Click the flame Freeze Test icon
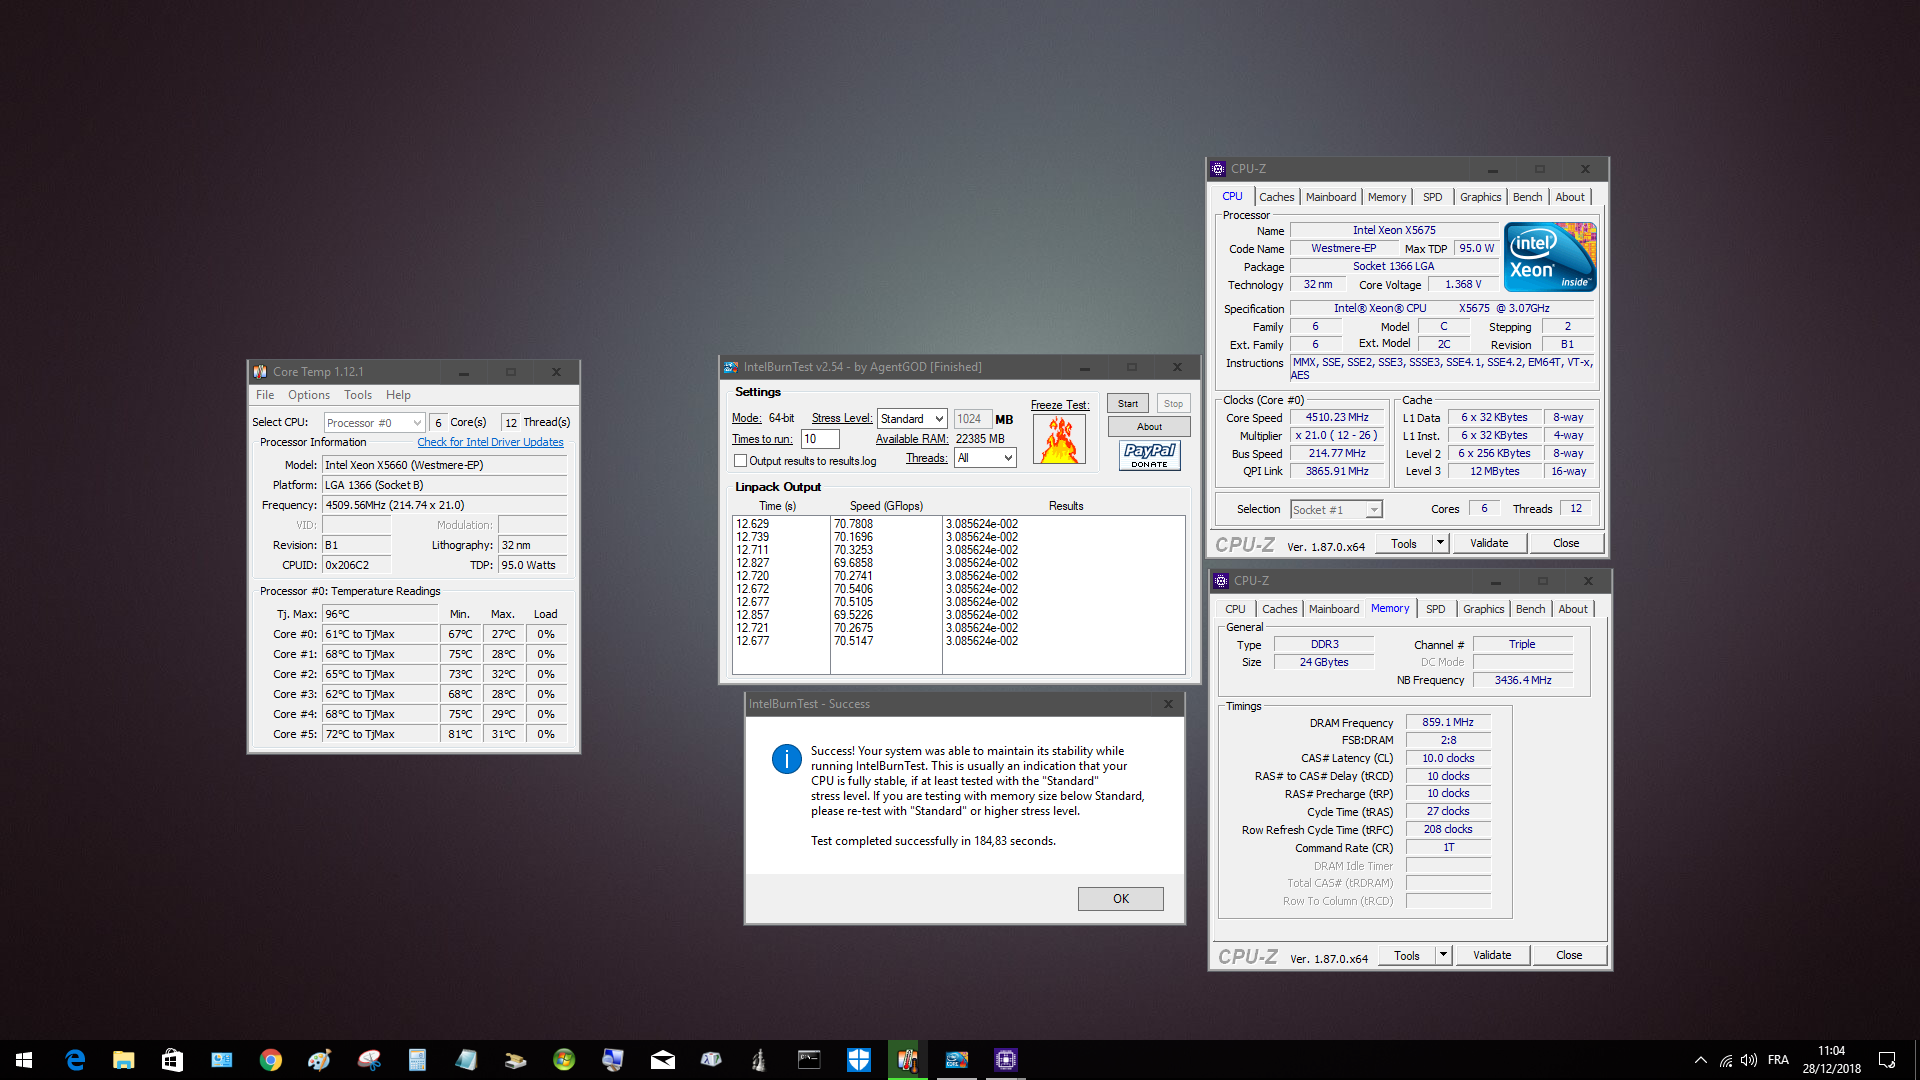Viewport: 1920px width, 1080px height. 1058,438
